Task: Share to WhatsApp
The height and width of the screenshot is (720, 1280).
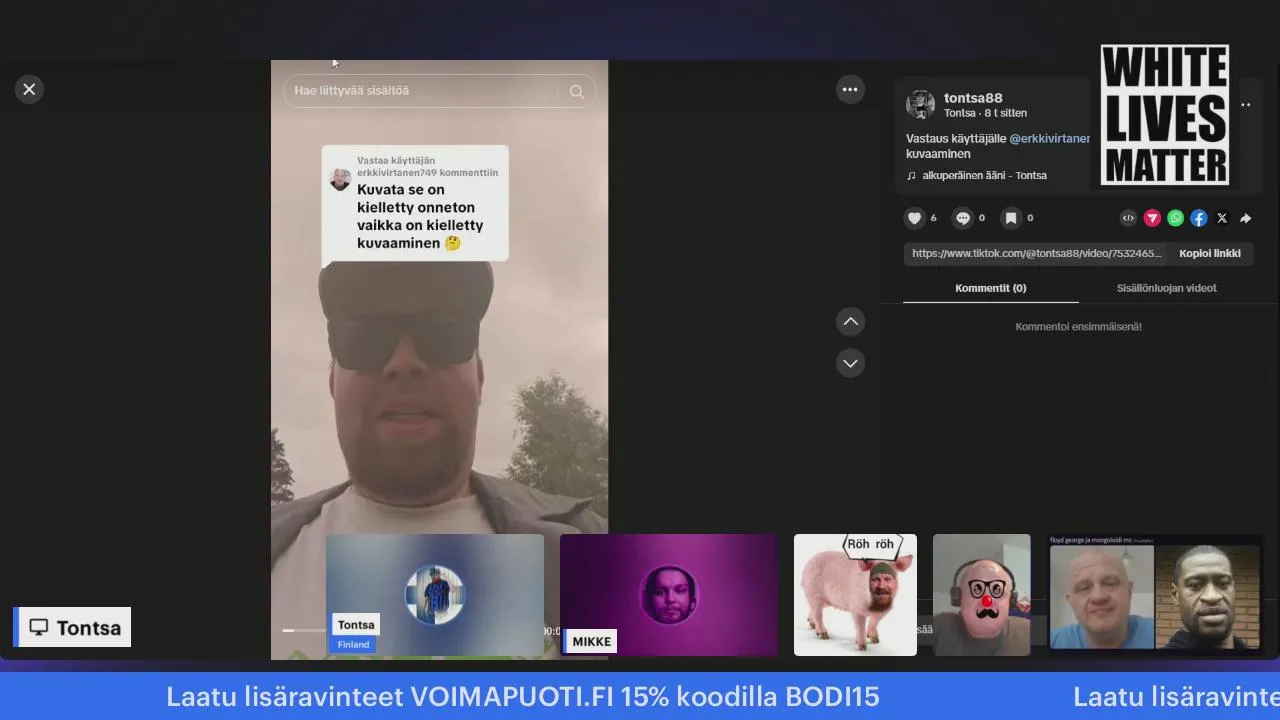Action: [x=1176, y=218]
